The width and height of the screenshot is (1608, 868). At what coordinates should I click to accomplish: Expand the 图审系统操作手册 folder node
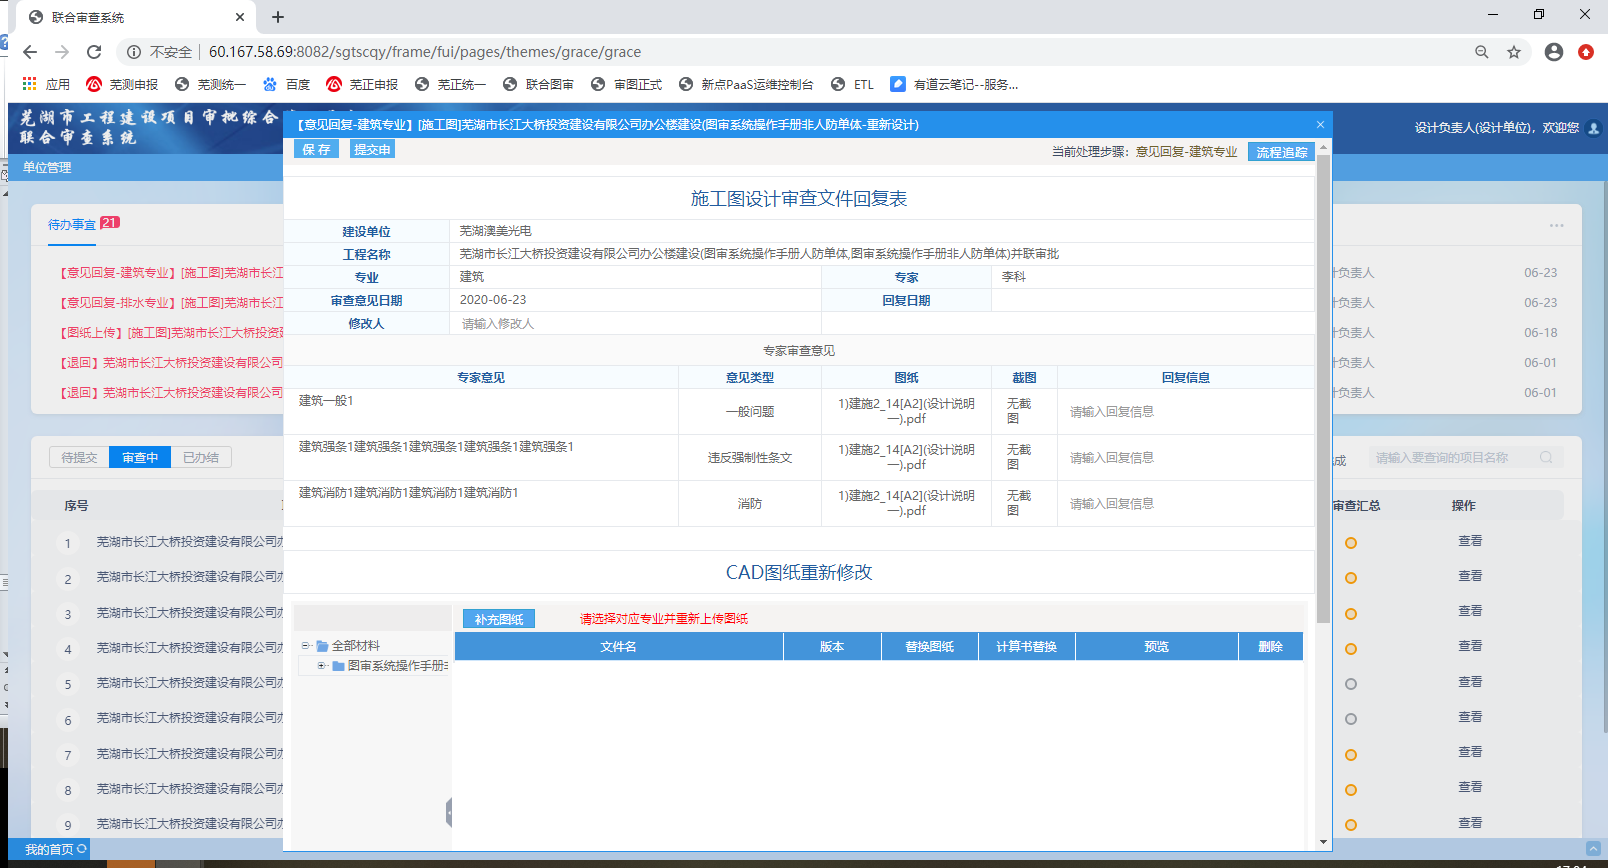pyautogui.click(x=321, y=666)
